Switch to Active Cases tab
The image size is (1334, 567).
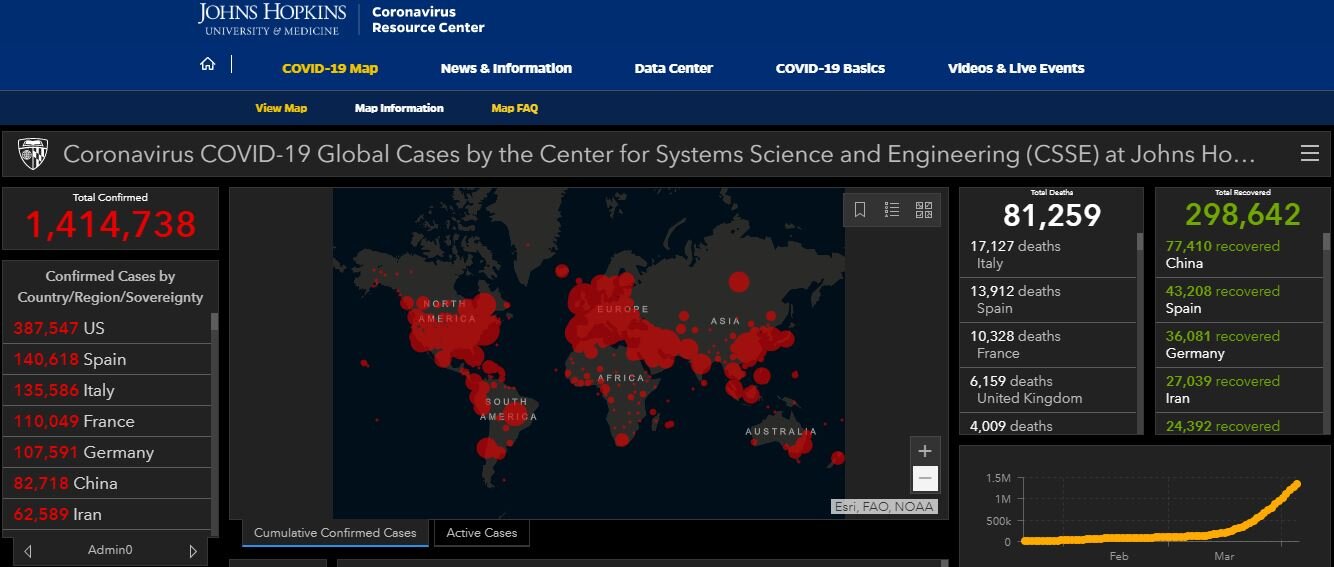tap(482, 533)
